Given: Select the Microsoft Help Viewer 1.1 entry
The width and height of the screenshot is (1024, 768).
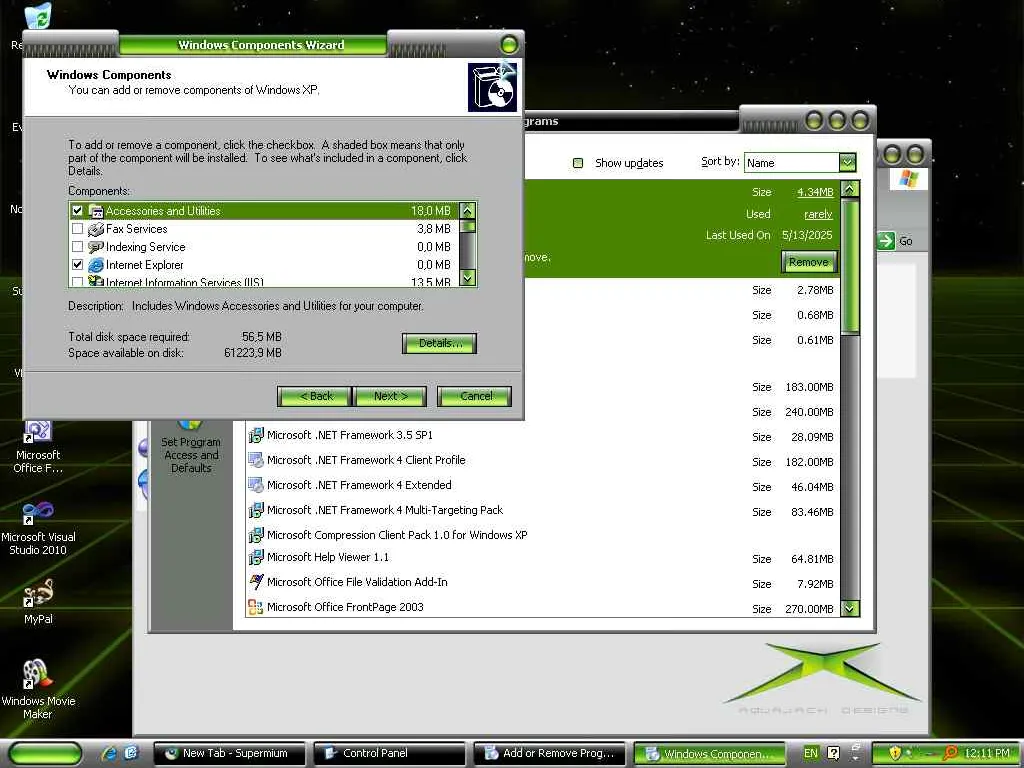Looking at the screenshot, I should click(x=541, y=558).
